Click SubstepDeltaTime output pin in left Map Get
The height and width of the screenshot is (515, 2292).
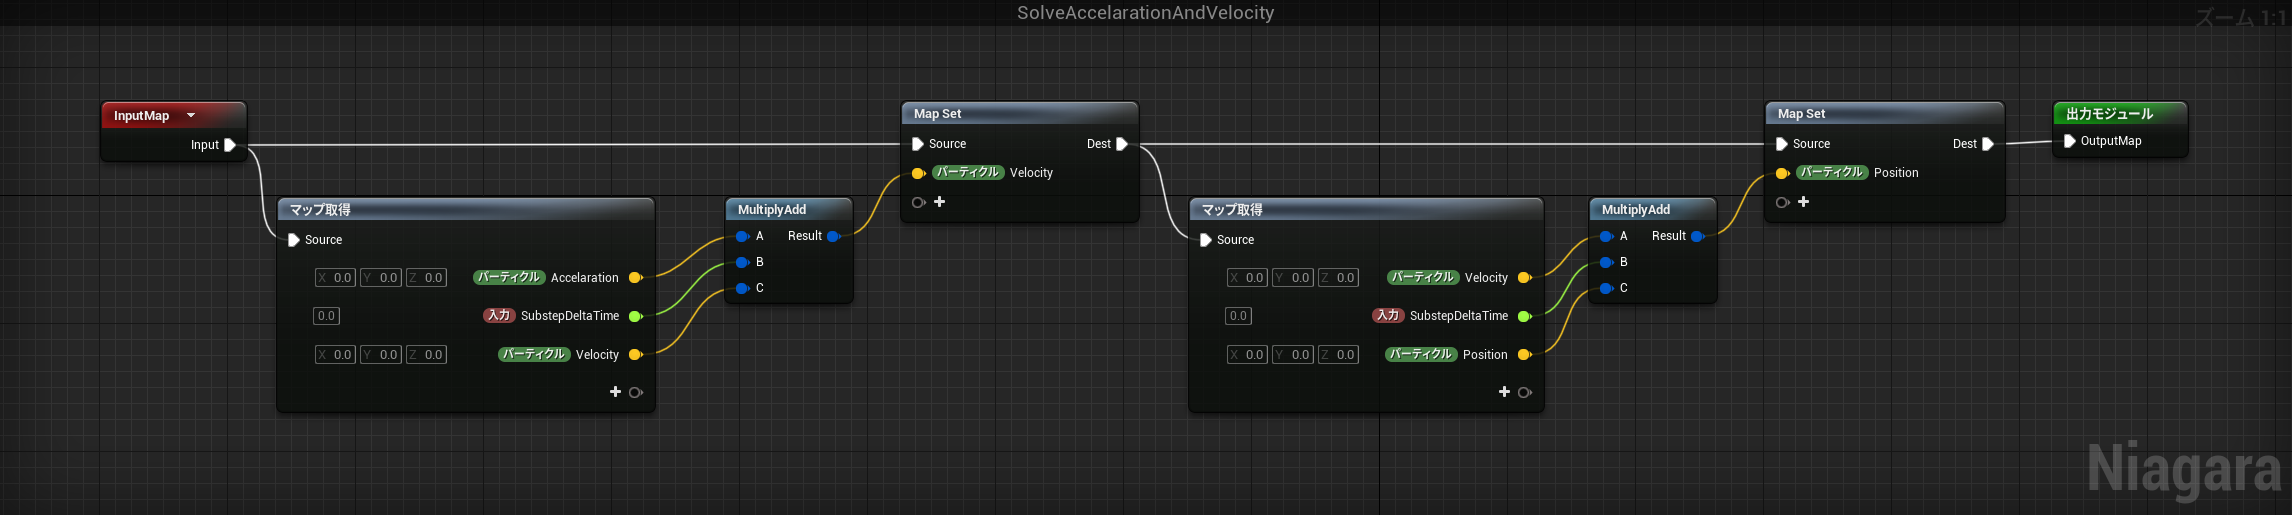635,316
